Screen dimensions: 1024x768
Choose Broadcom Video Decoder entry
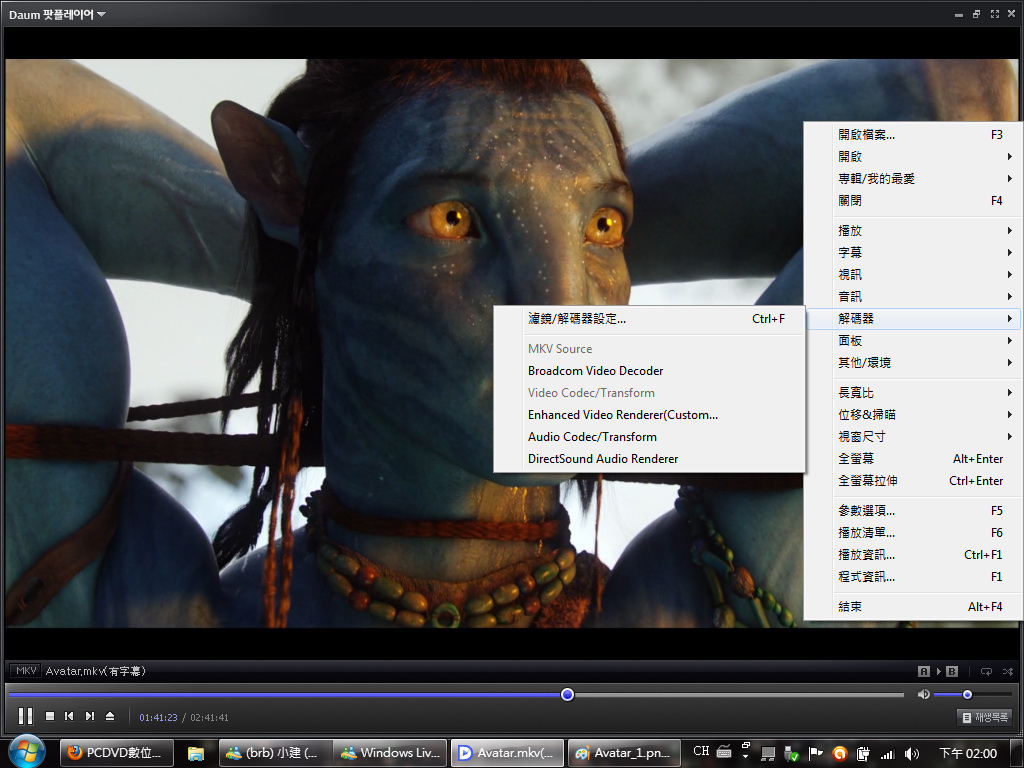click(595, 371)
